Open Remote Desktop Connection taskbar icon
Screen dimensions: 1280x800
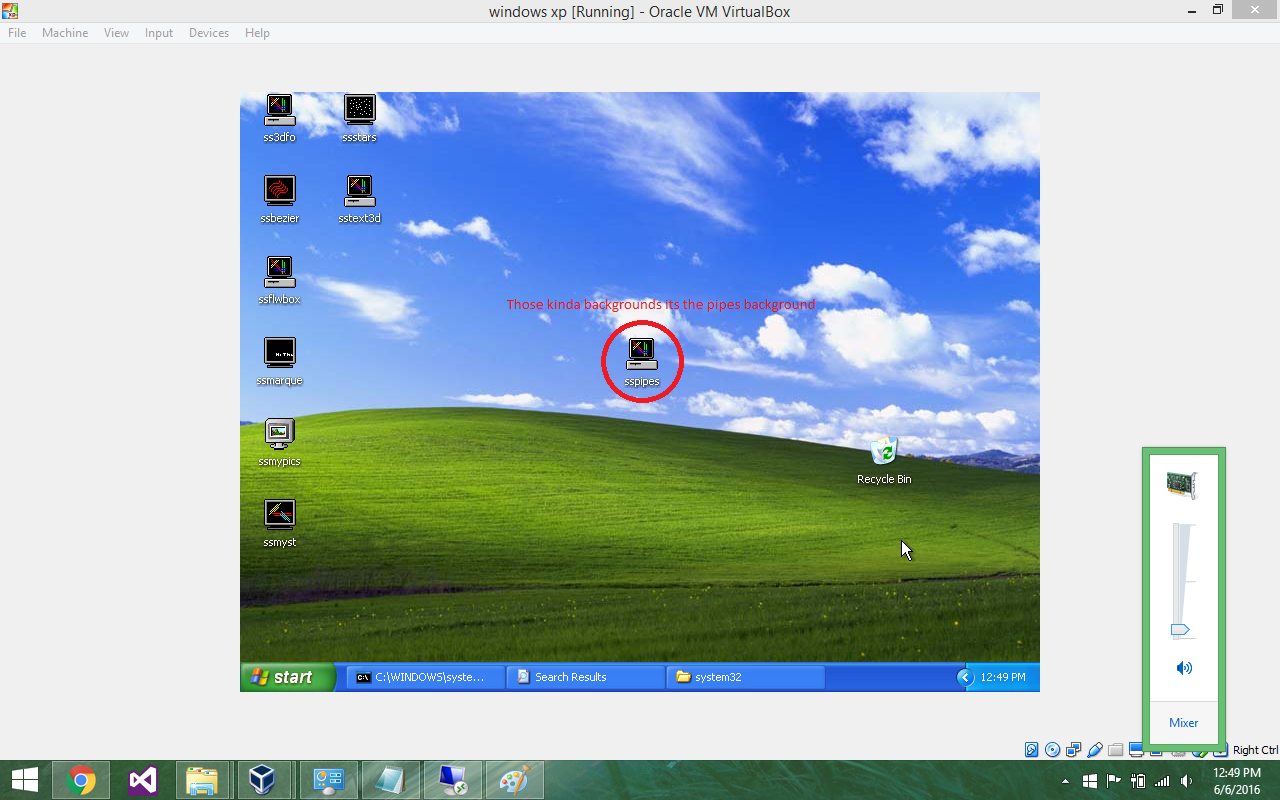click(452, 780)
